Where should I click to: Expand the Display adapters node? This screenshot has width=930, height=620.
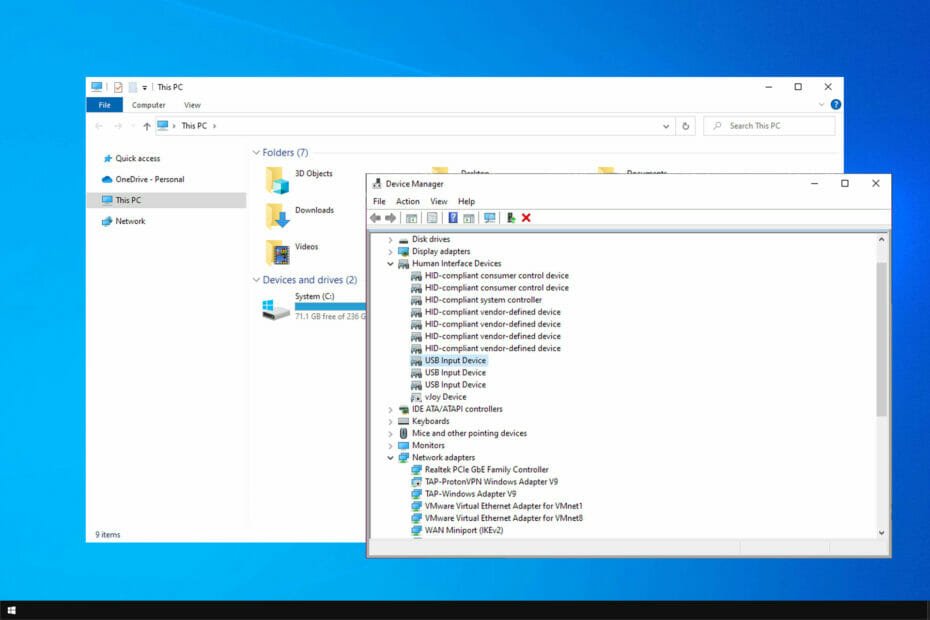pyautogui.click(x=390, y=252)
